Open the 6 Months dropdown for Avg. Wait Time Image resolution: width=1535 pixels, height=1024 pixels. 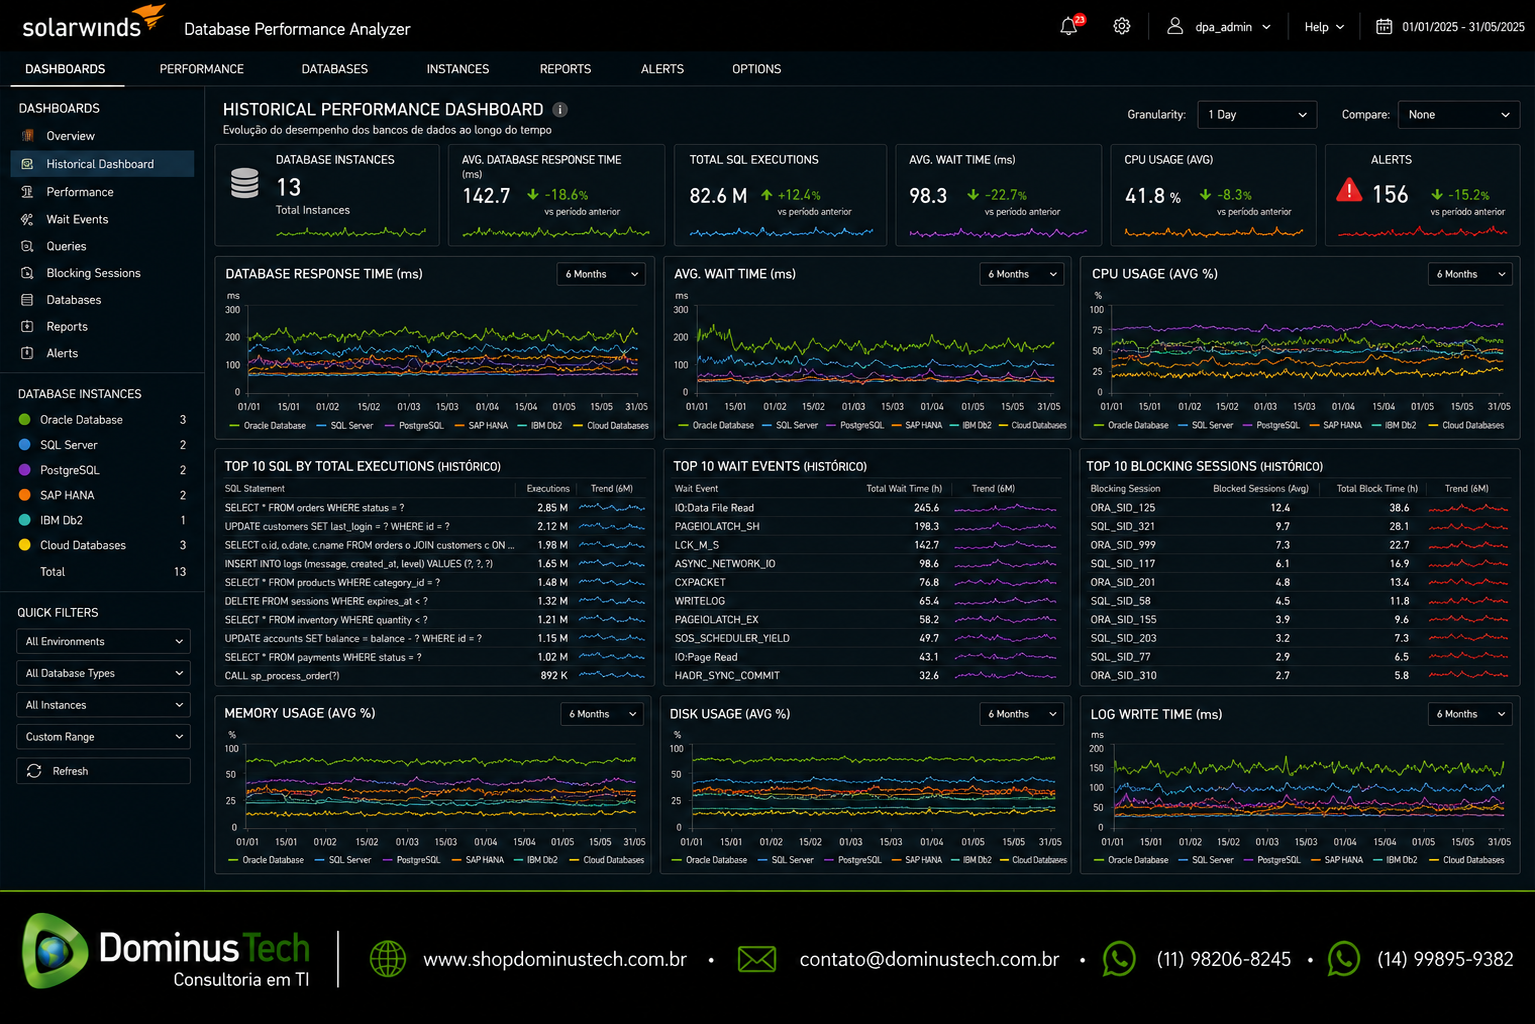click(1022, 274)
